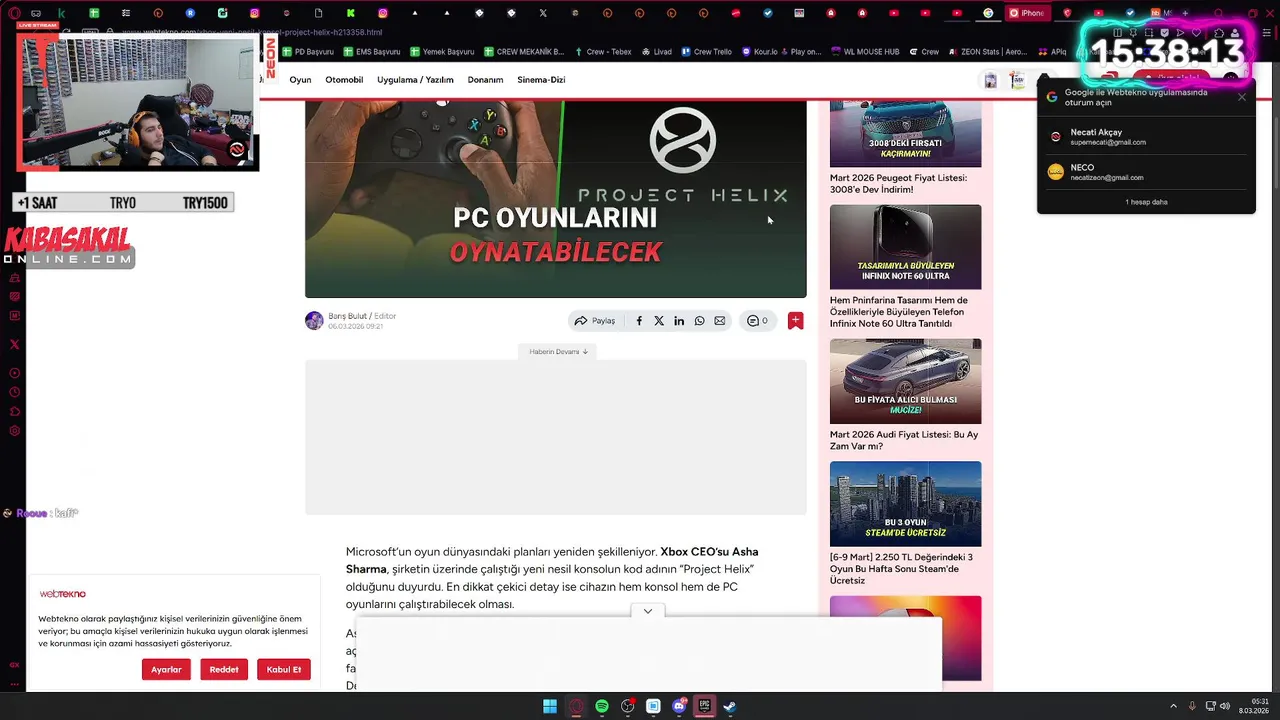This screenshot has height=720, width=1280.
Task: Open History clock icon in sidebar
Action: point(14,393)
